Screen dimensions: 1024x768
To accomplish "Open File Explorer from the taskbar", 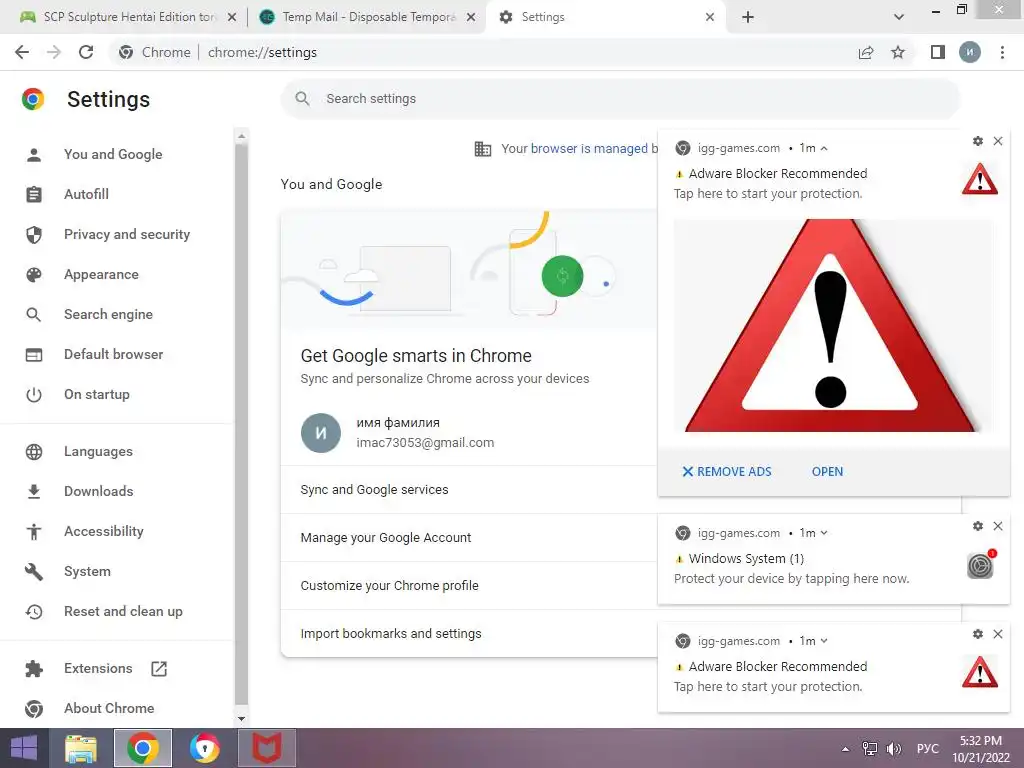I will pos(81,748).
